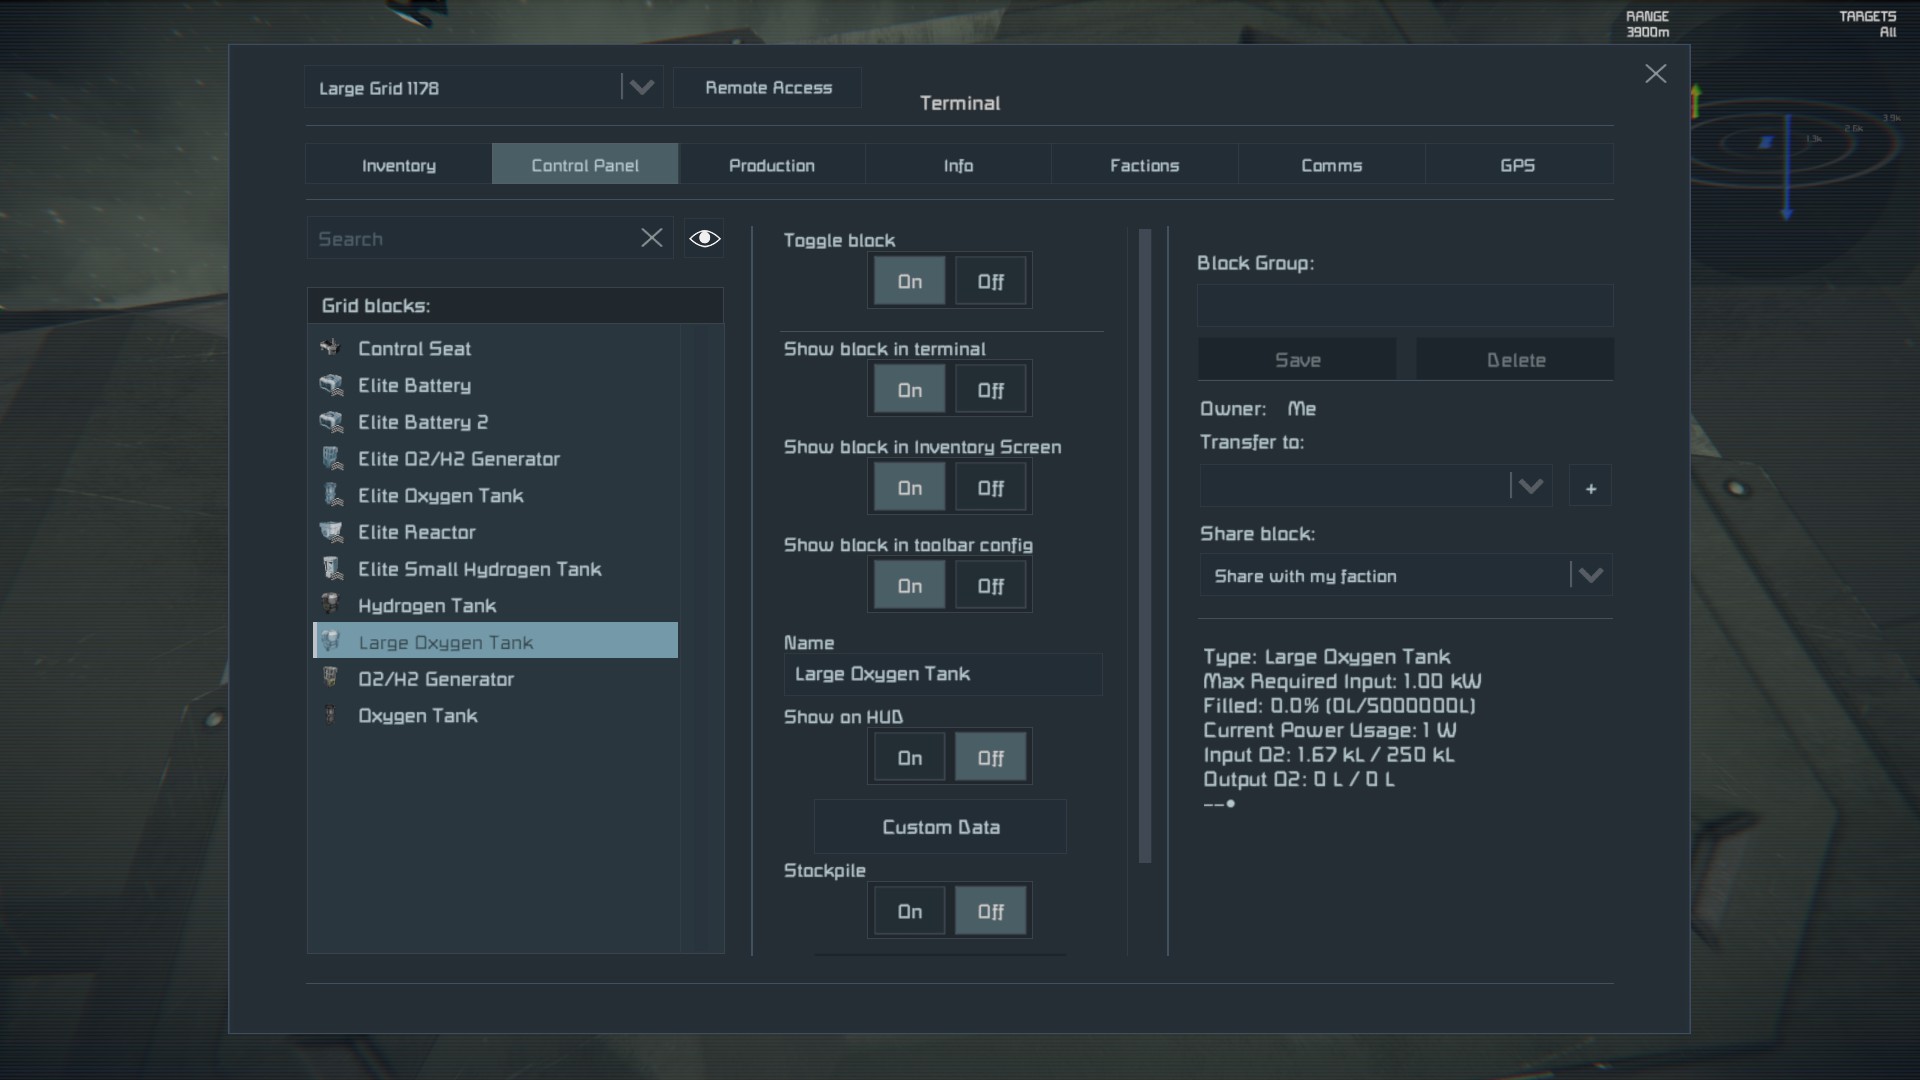This screenshot has width=1920, height=1080.
Task: Expand the Large Grid 1178 dropdown
Action: pyautogui.click(x=641, y=87)
